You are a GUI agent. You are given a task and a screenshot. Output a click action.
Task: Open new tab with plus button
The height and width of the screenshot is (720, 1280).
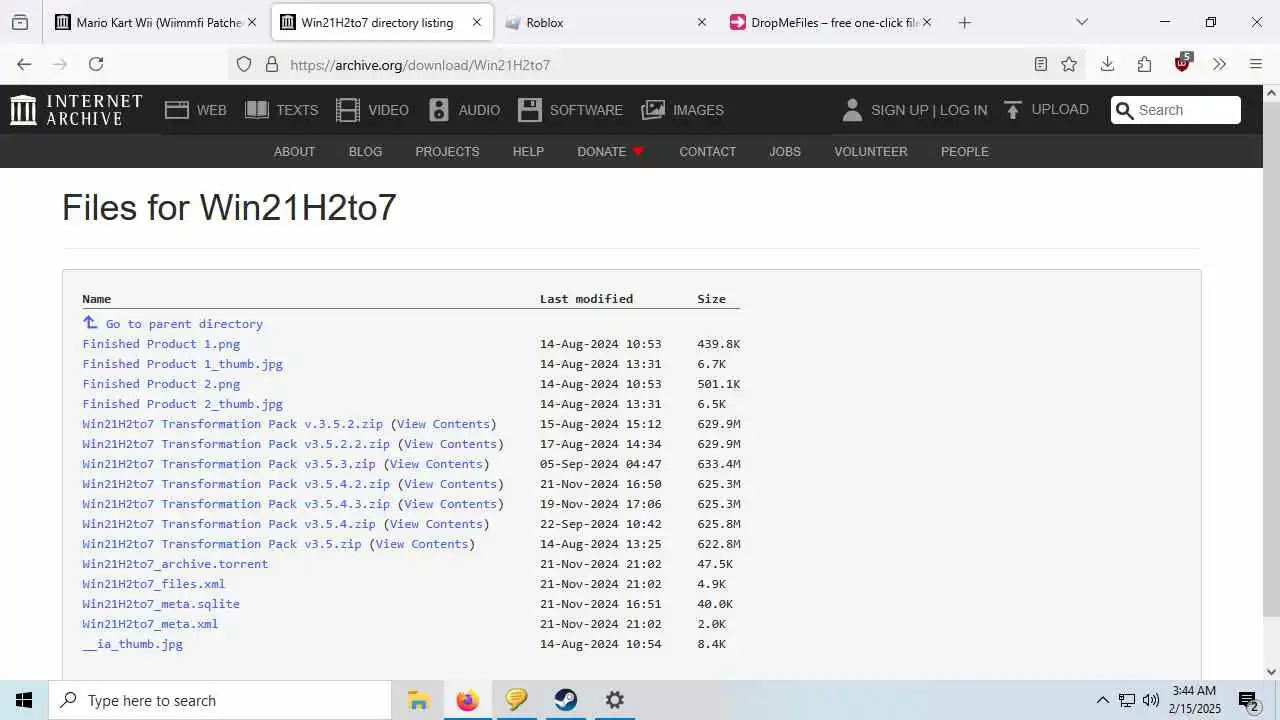(x=964, y=22)
